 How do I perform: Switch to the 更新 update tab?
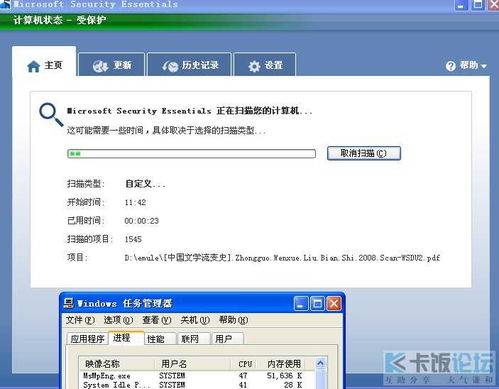click(112, 64)
